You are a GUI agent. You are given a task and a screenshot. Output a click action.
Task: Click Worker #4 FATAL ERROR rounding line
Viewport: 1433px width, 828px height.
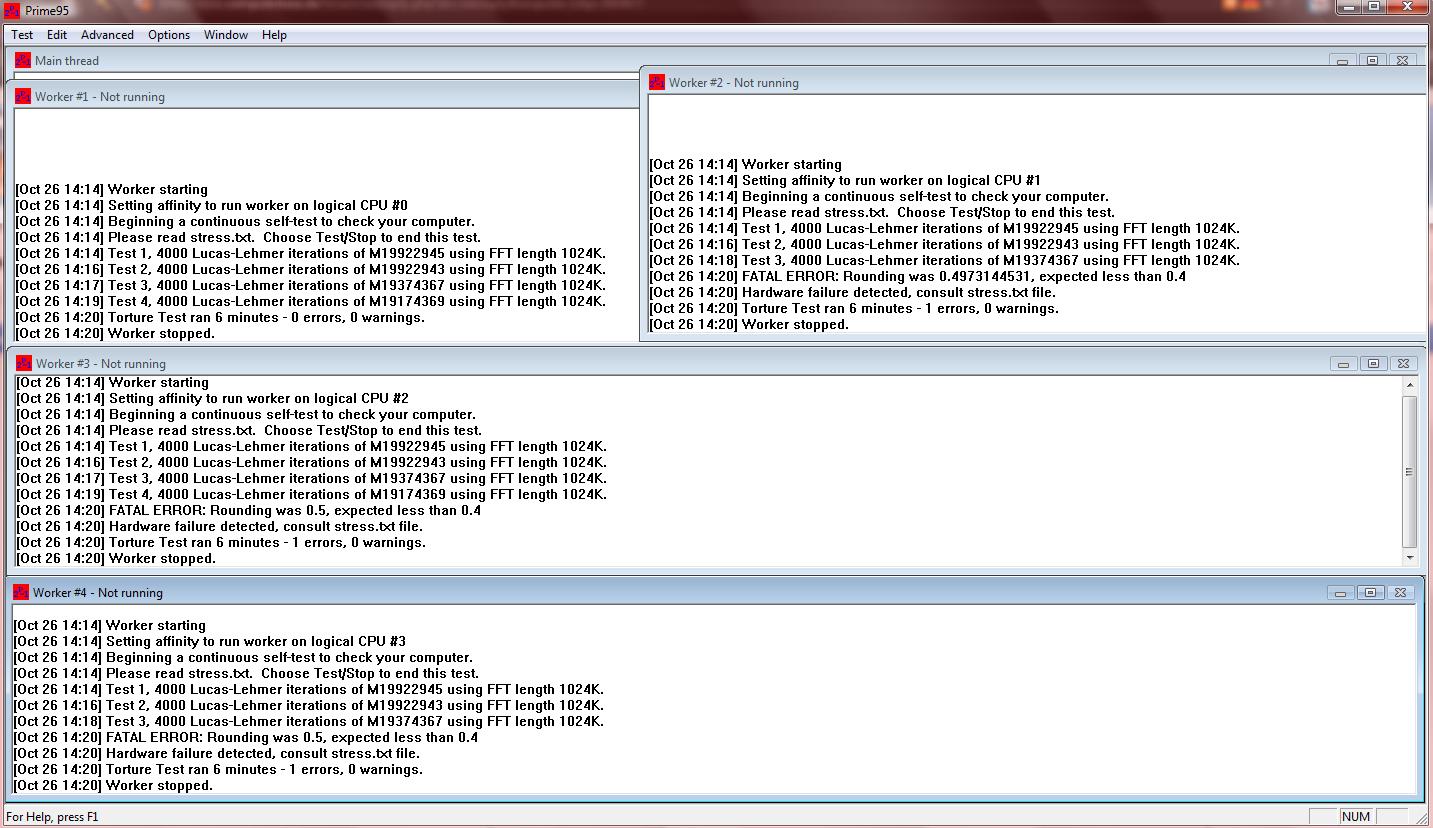click(245, 737)
